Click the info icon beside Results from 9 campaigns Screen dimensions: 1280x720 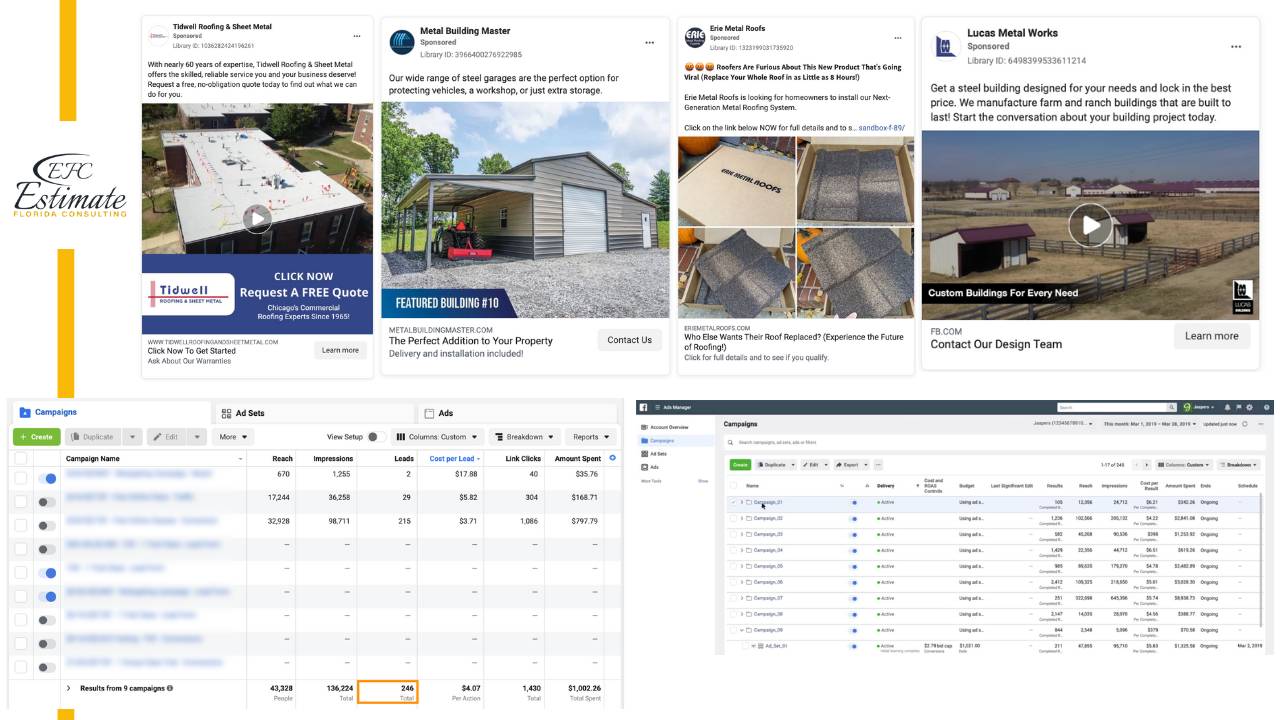[169, 688]
